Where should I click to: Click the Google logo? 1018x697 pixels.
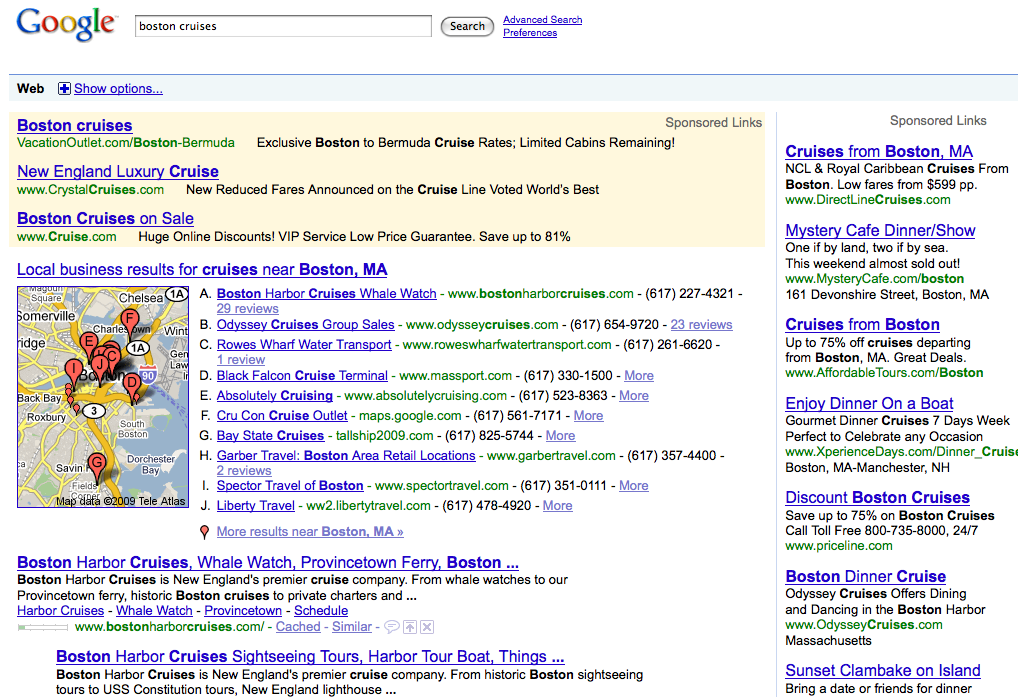67,25
